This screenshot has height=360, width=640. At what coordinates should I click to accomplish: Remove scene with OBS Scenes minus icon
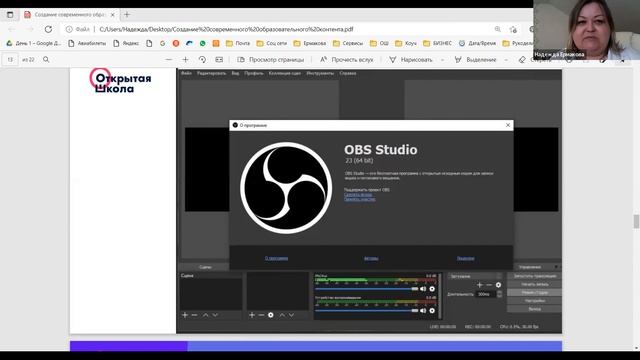coord(194,315)
